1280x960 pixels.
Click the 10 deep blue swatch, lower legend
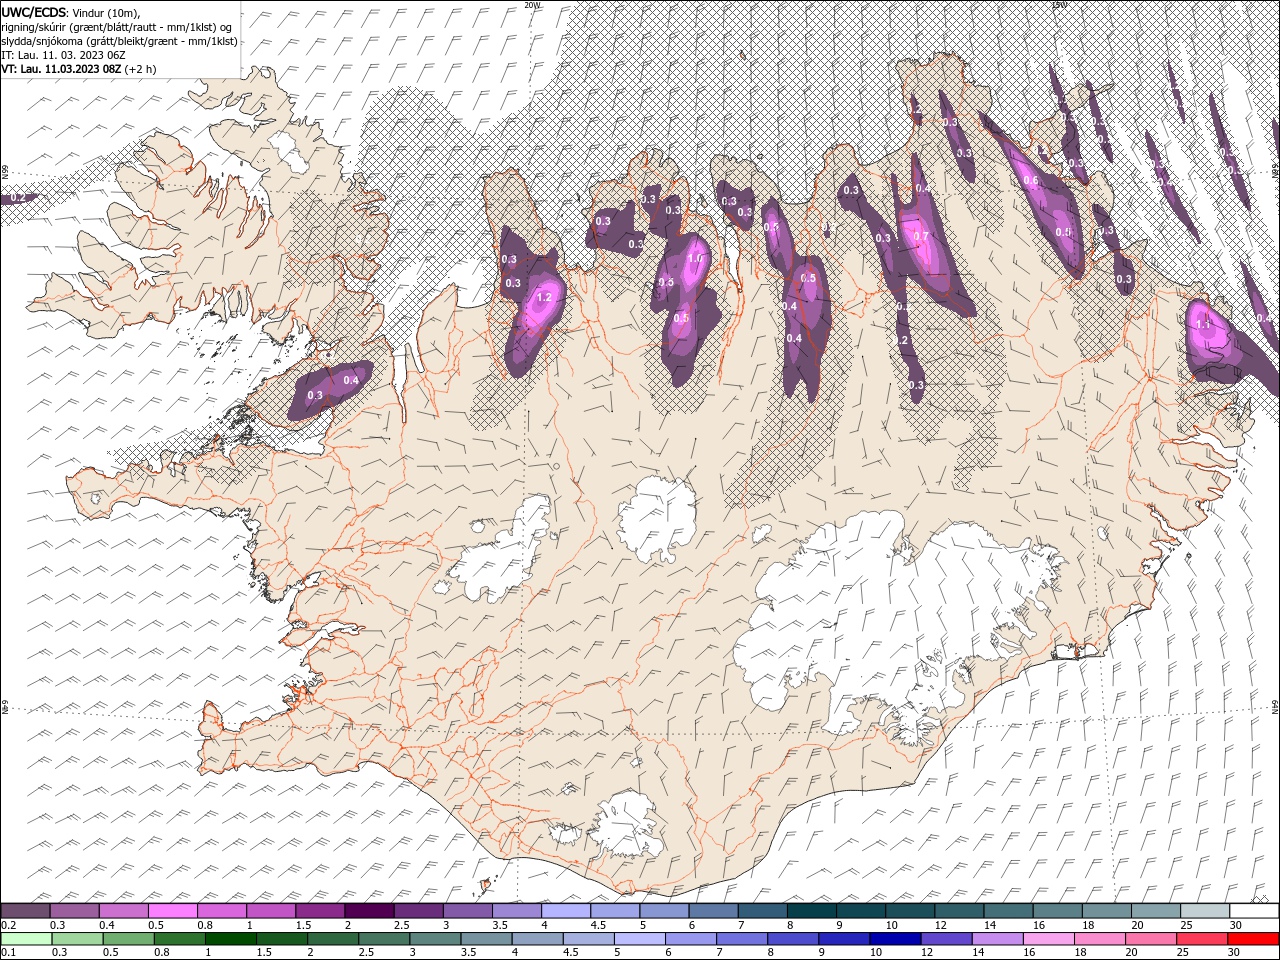pos(894,939)
